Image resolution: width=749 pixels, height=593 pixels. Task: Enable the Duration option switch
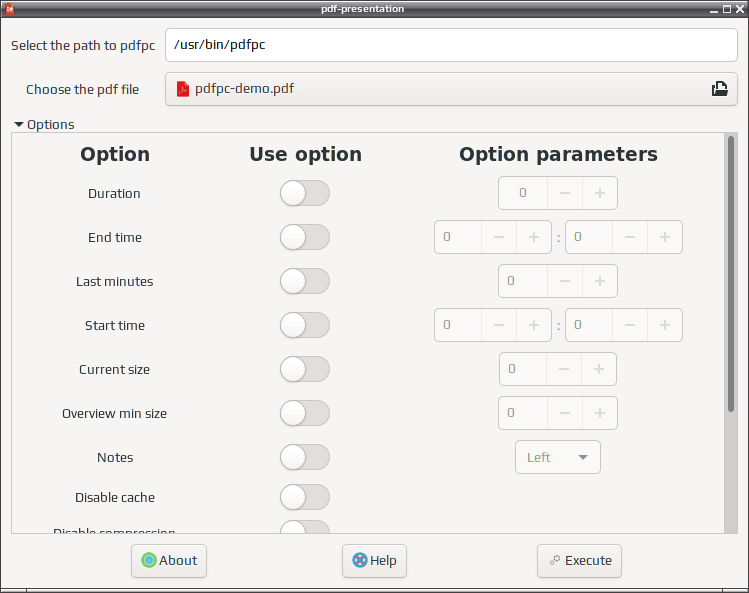tap(305, 193)
